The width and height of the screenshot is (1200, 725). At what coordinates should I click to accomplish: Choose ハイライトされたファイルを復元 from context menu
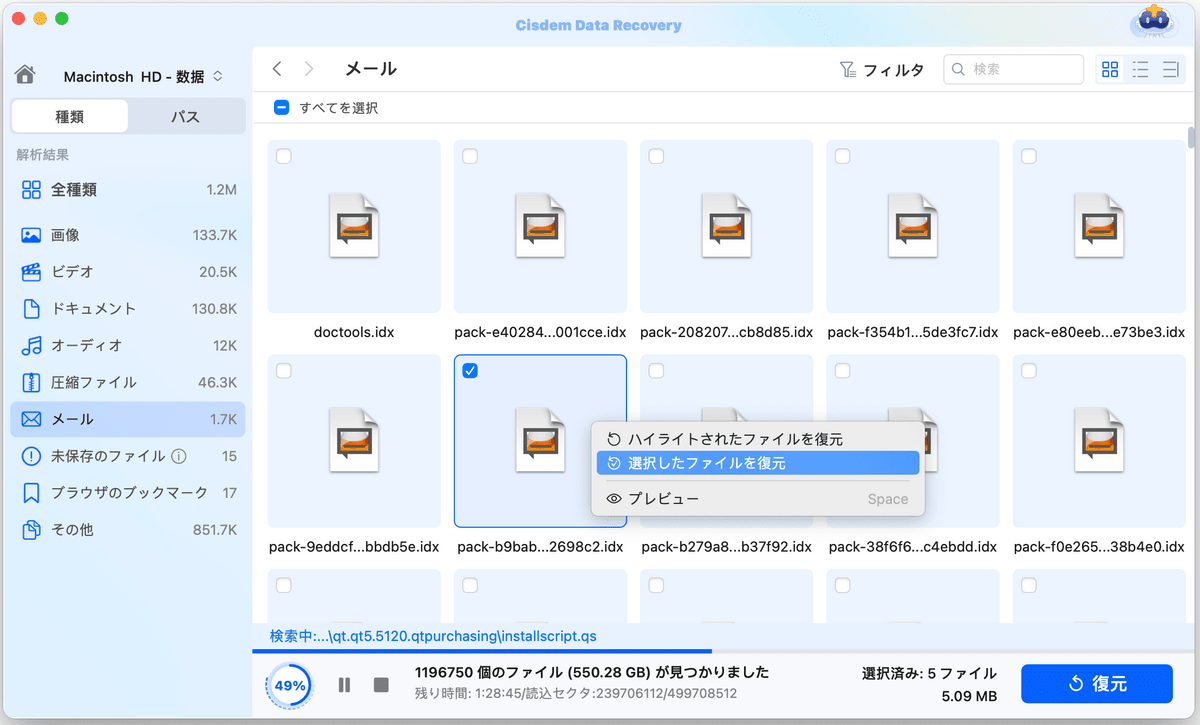pos(757,439)
